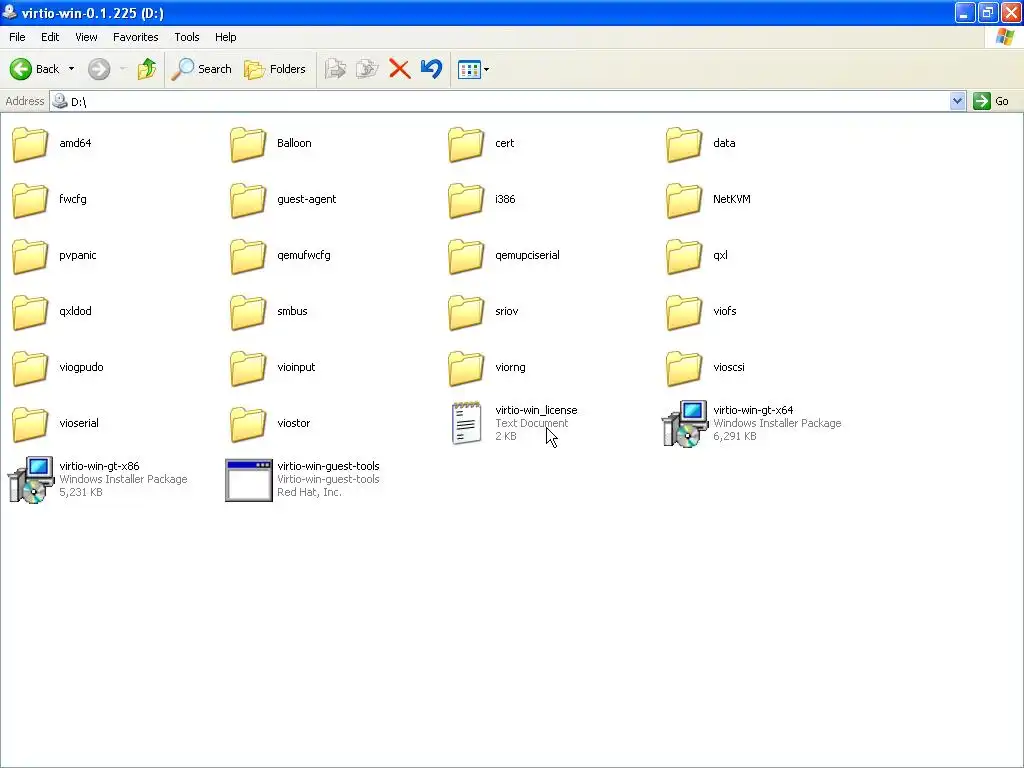
Task: Click the Copy To folder icon
Action: pos(367,69)
